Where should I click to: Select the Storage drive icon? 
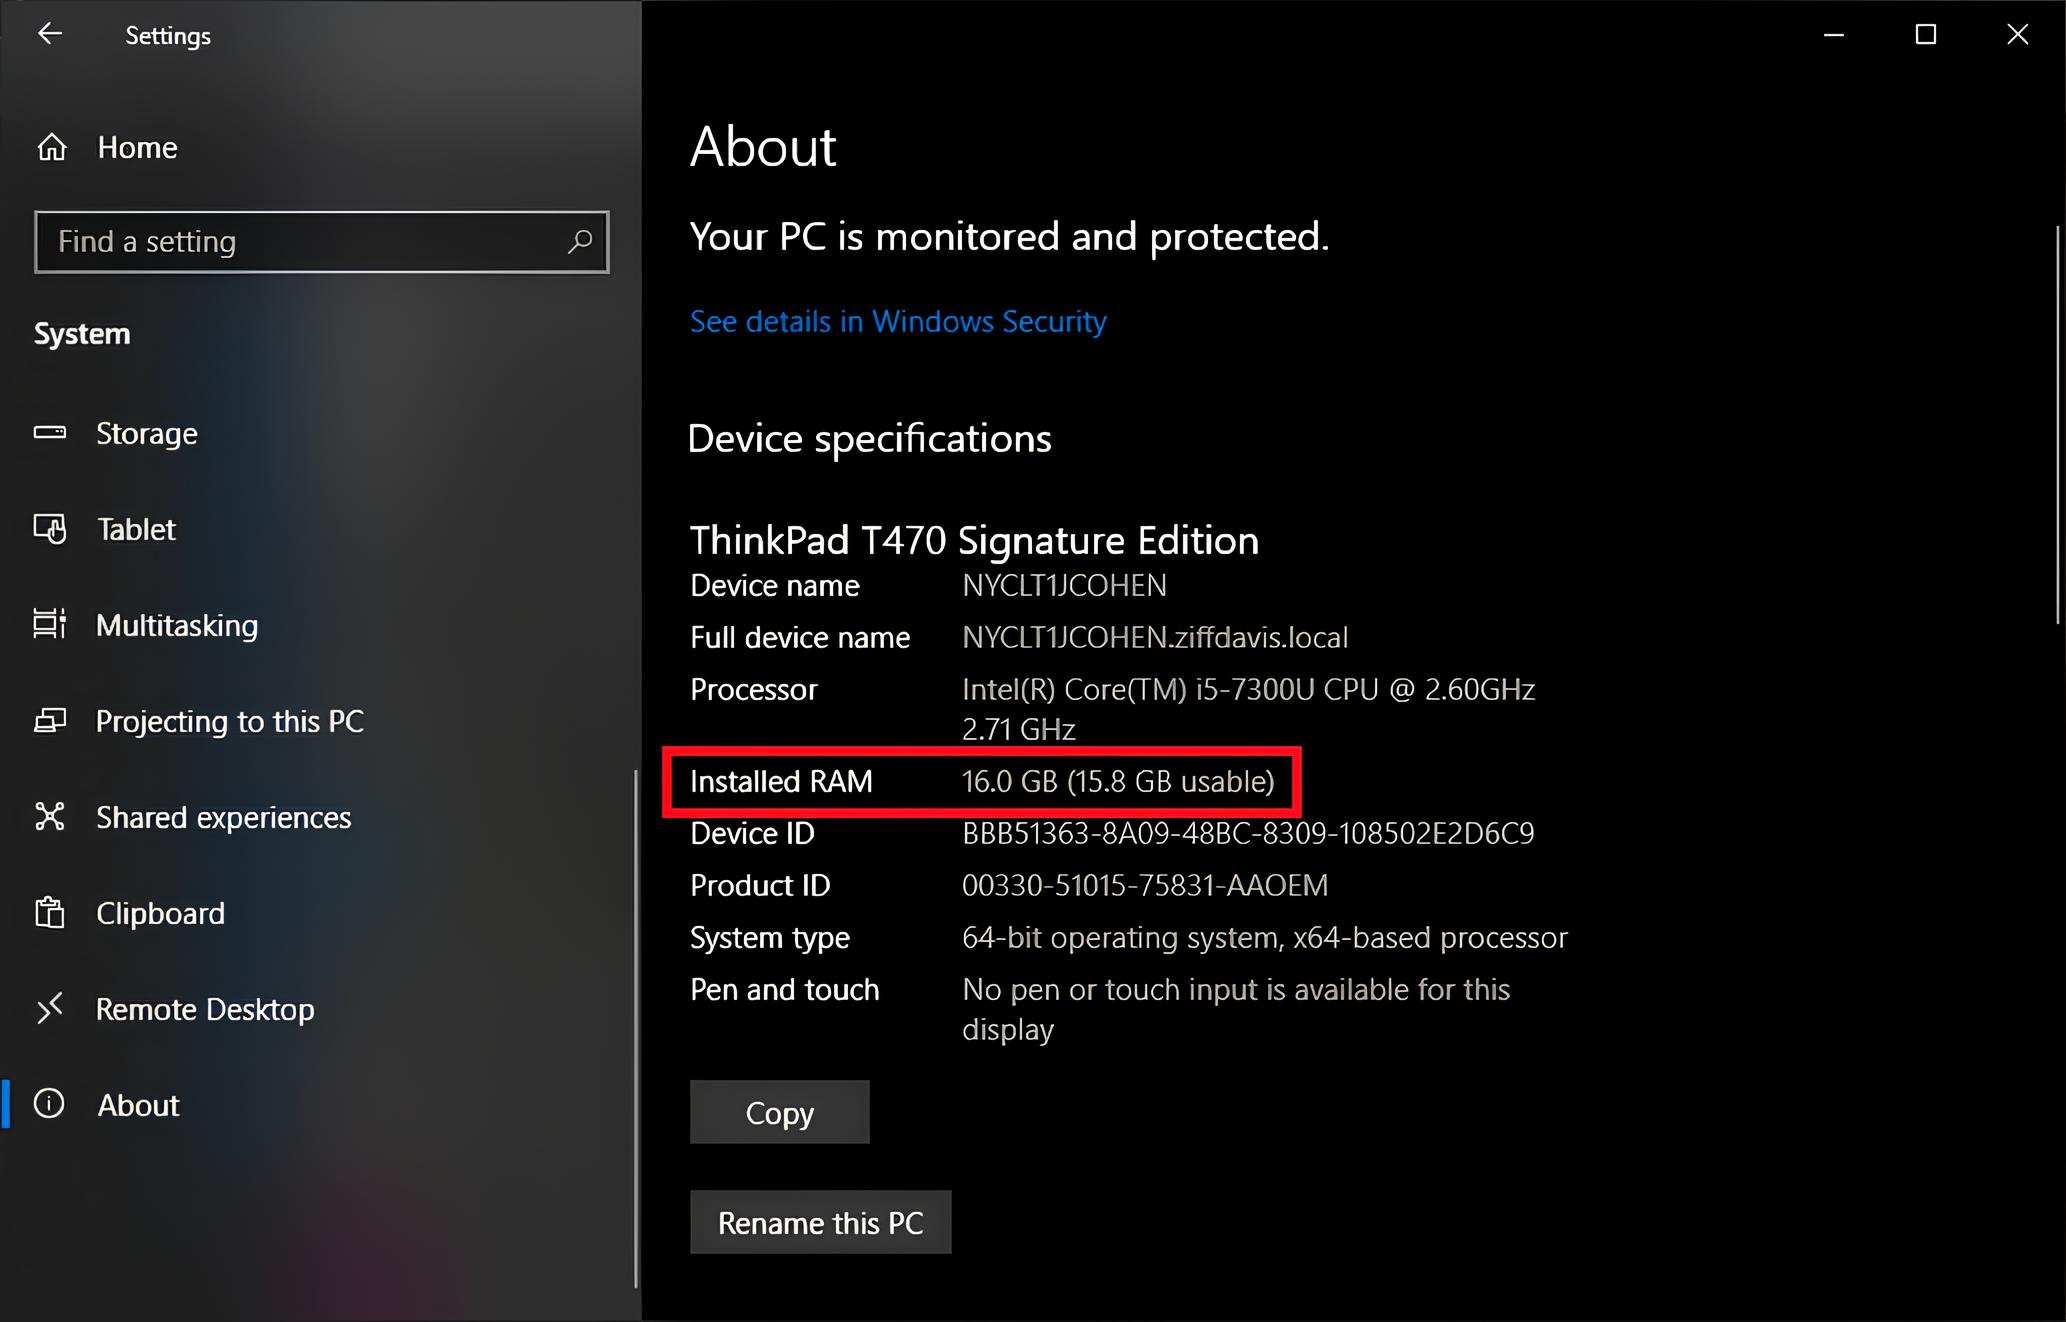point(50,433)
